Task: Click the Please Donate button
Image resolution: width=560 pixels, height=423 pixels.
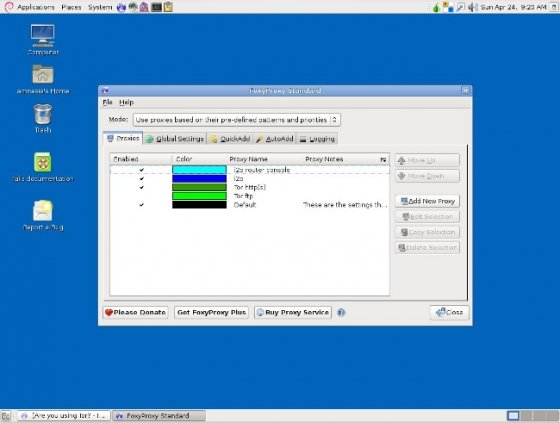Action: pyautogui.click(x=136, y=312)
